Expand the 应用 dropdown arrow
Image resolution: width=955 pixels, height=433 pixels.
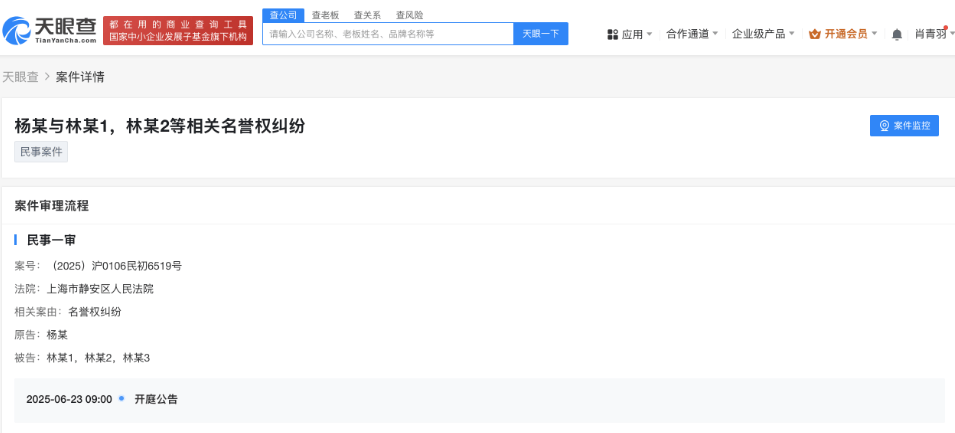point(649,33)
